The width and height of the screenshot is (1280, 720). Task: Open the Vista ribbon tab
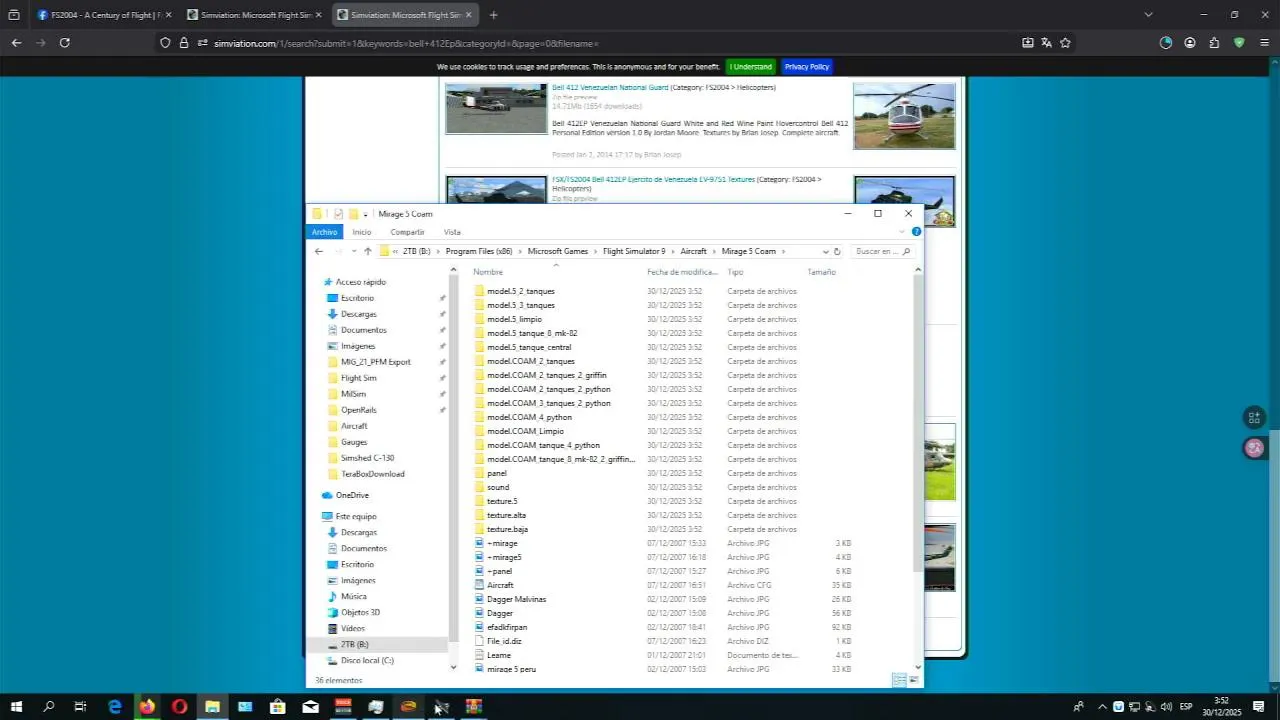coord(452,232)
